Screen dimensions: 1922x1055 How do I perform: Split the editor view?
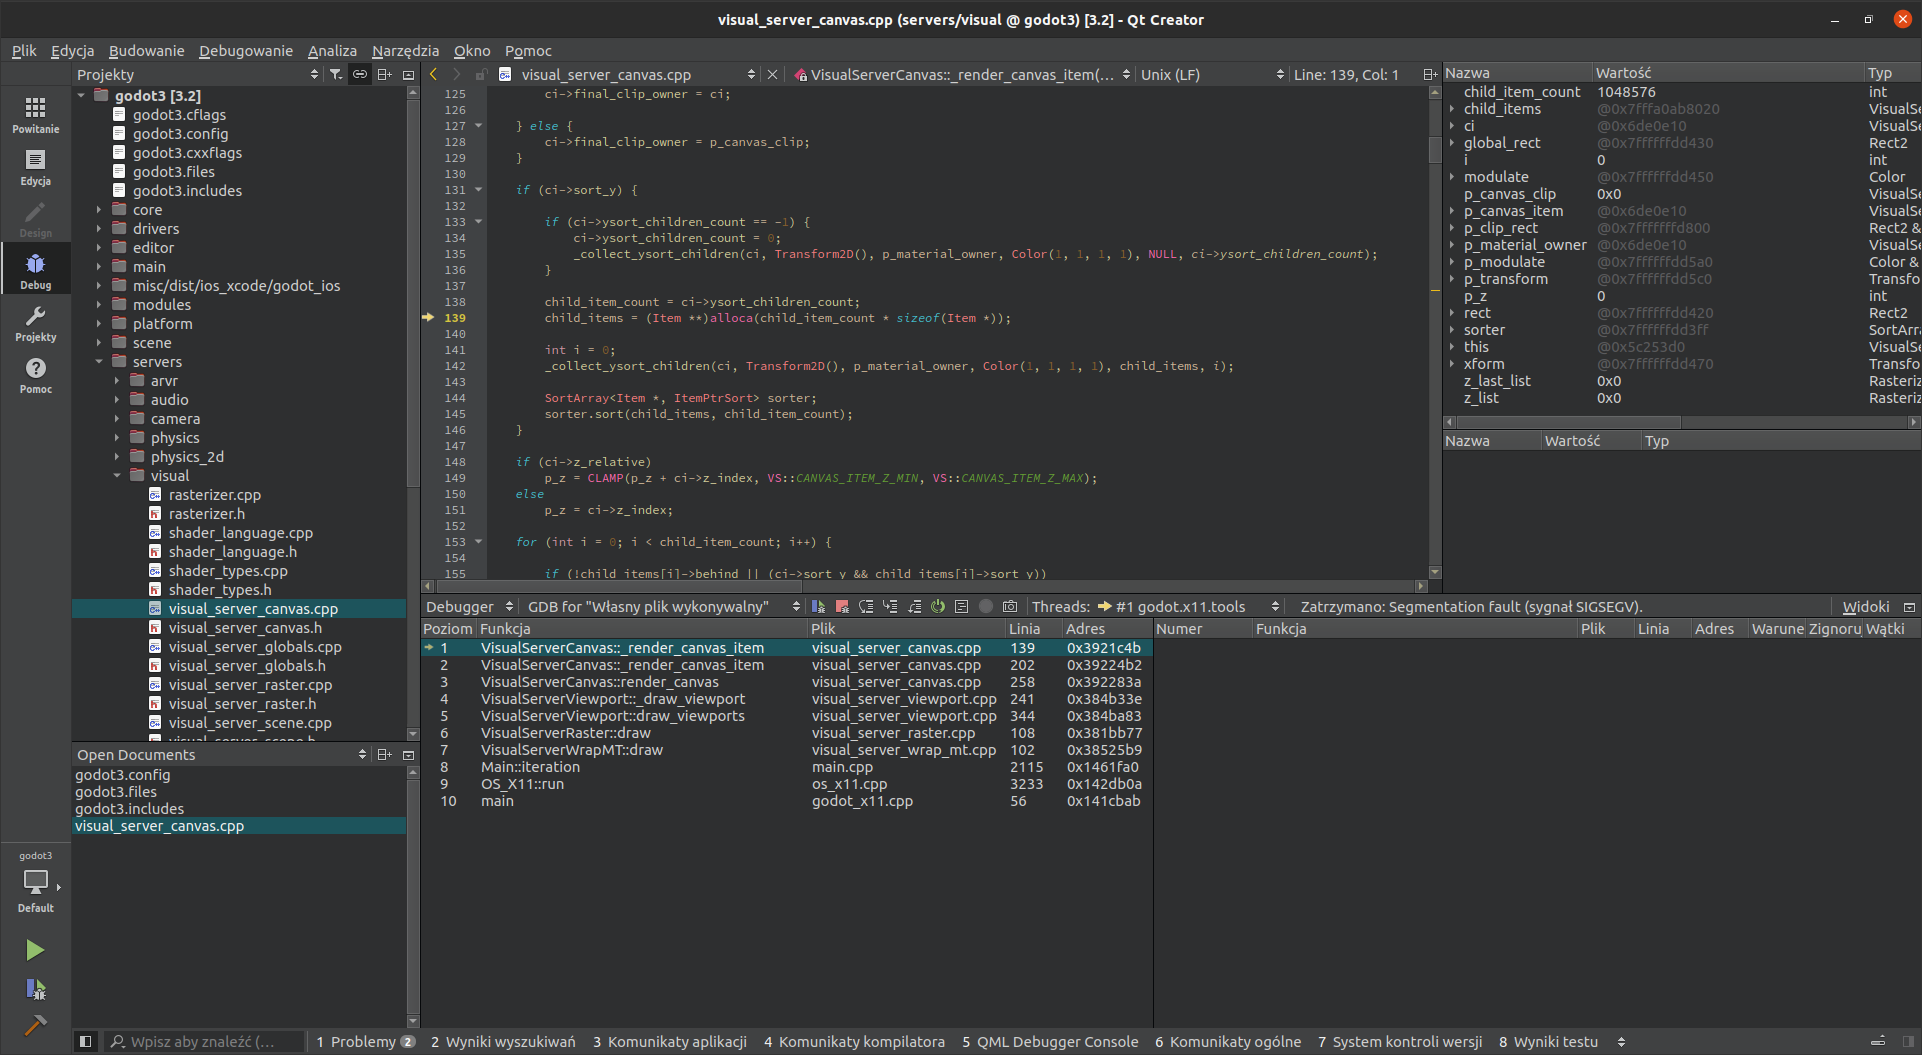[1430, 74]
